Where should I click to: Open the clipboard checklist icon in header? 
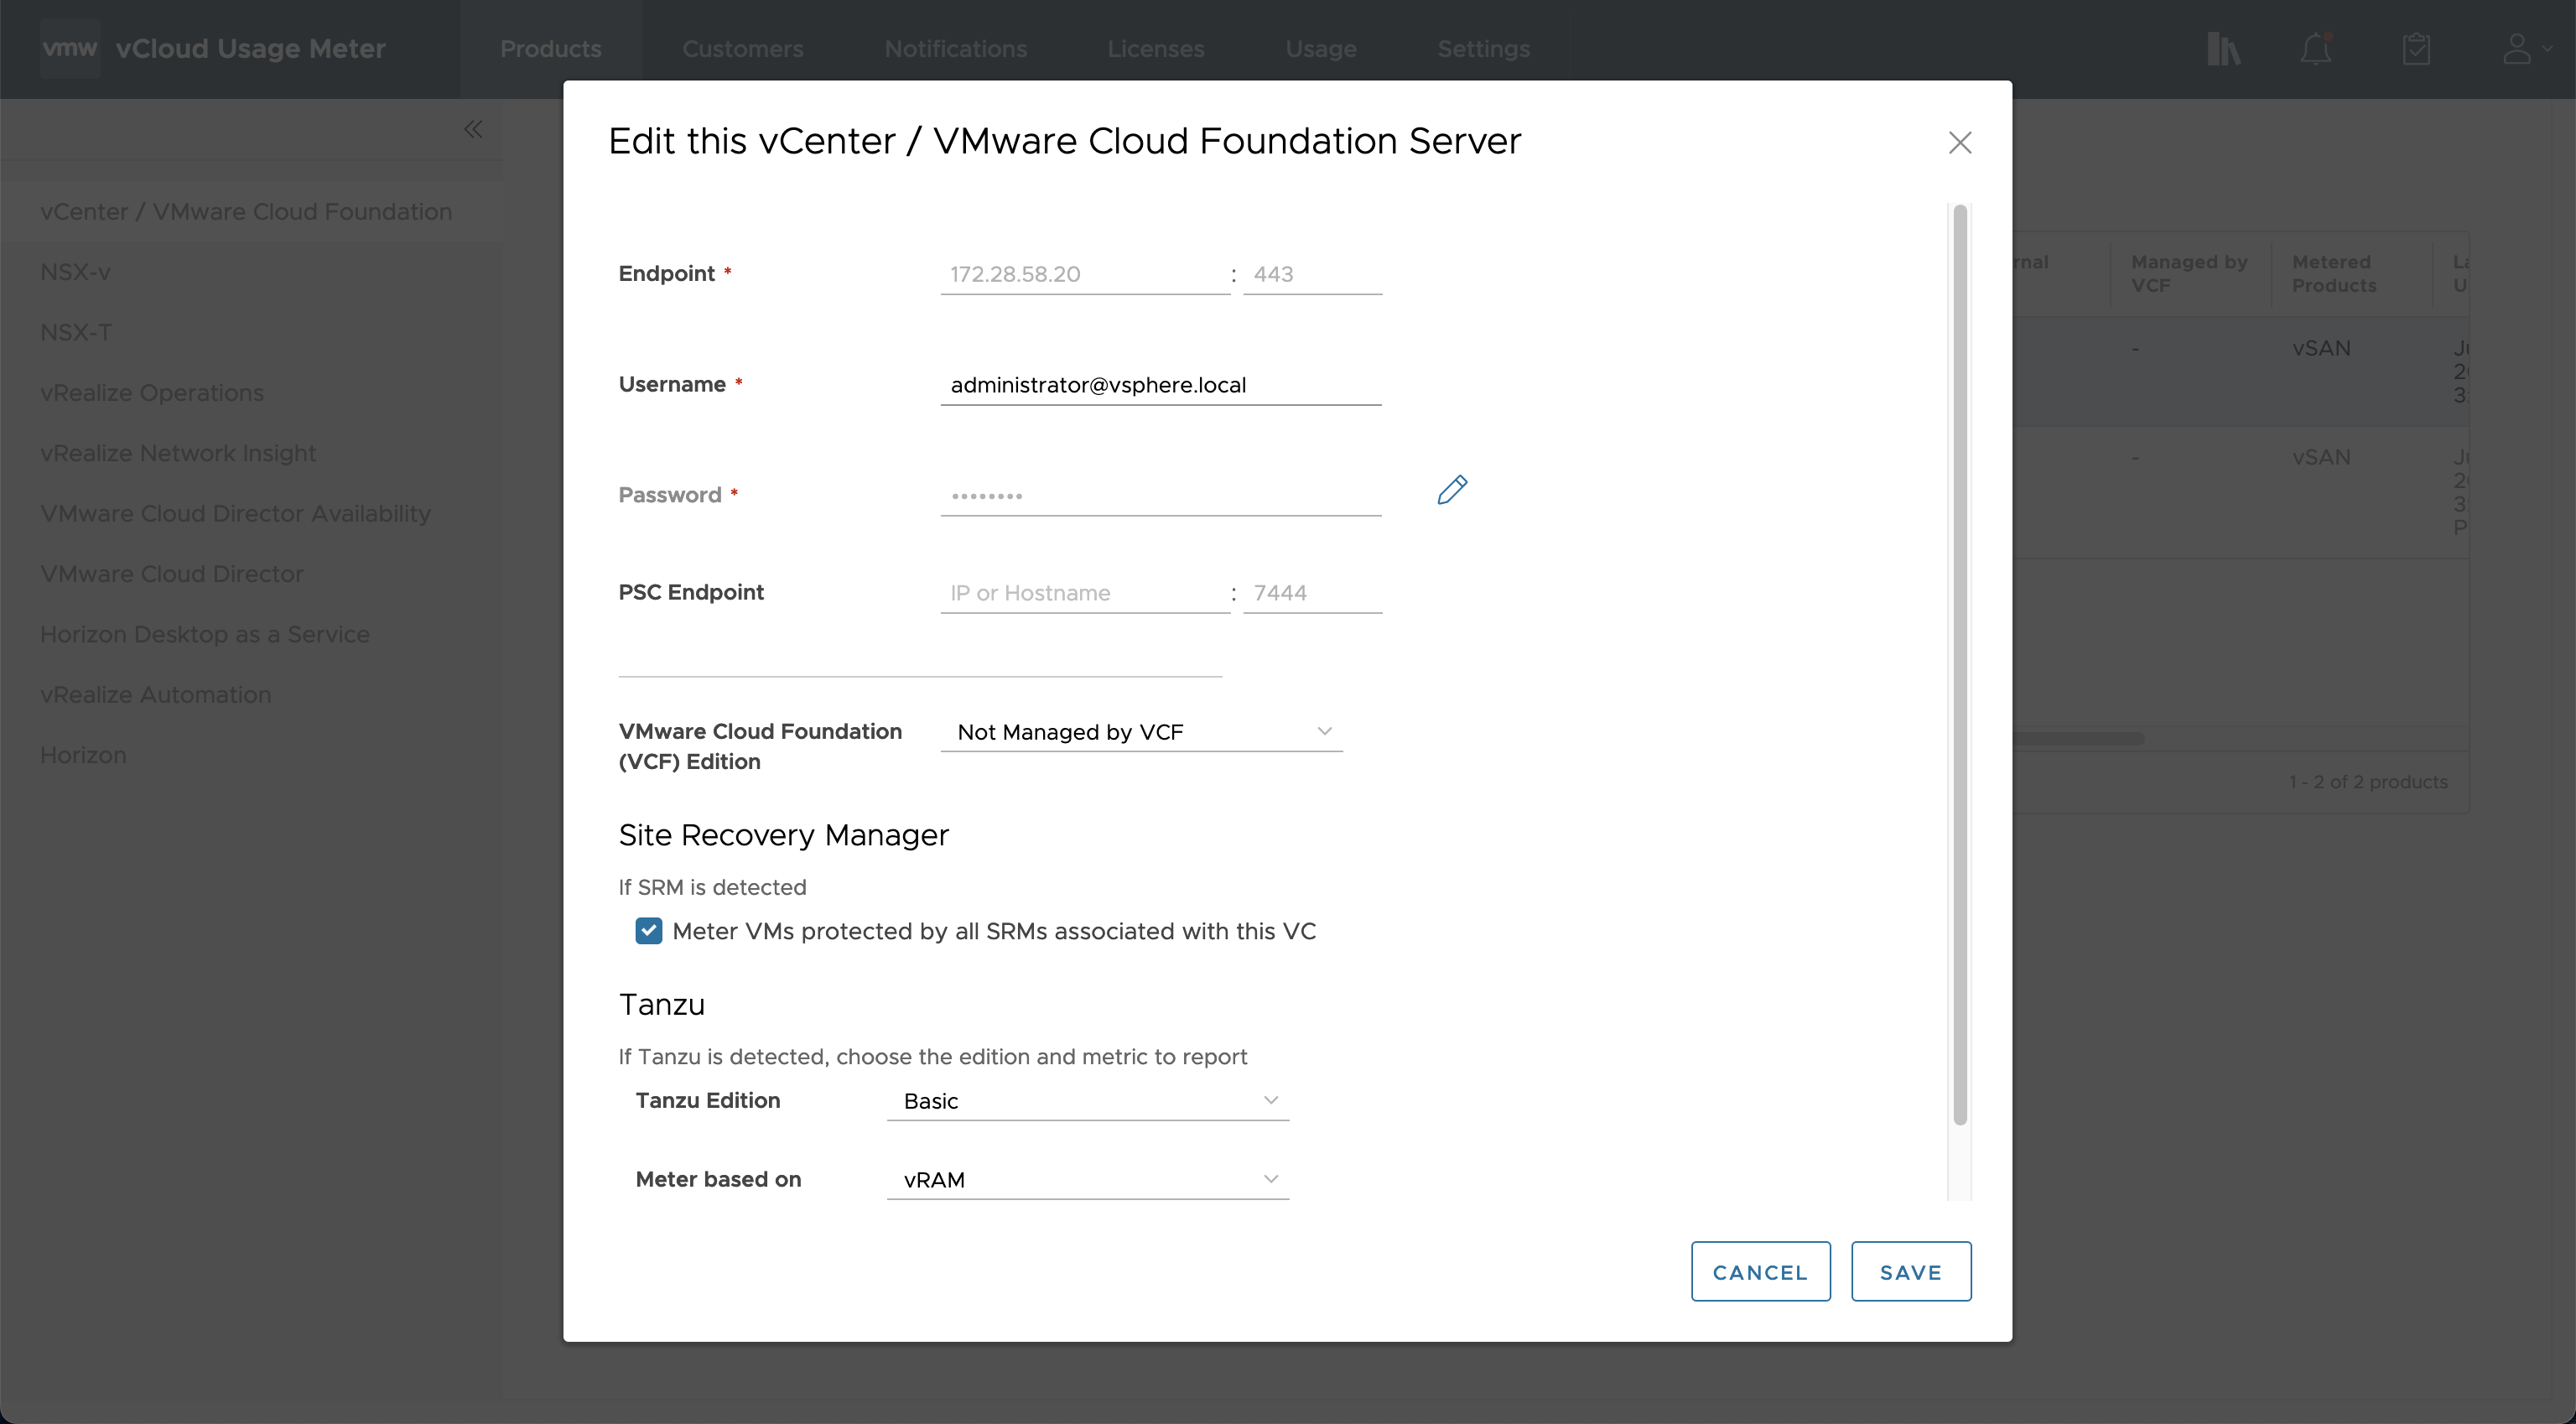click(x=2416, y=49)
